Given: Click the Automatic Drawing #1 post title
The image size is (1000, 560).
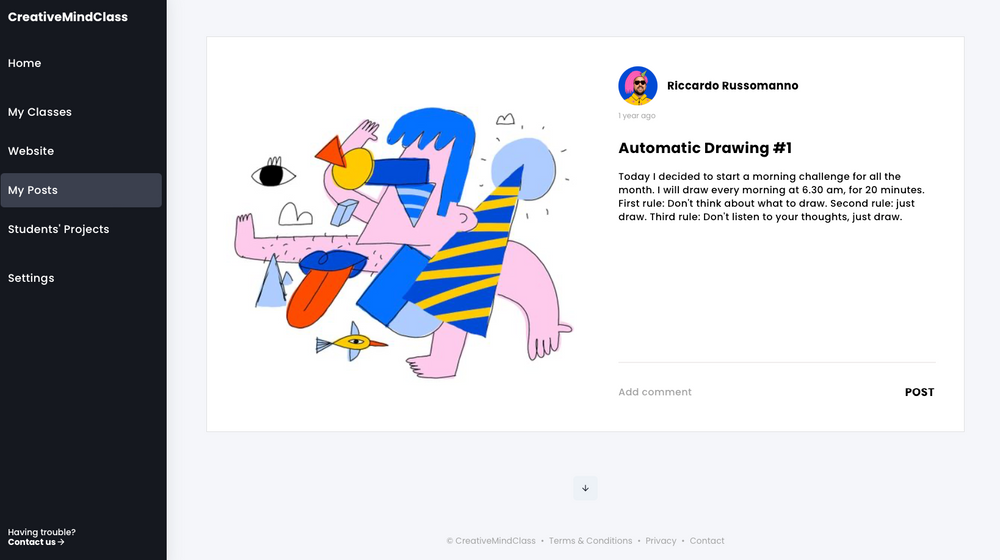Looking at the screenshot, I should (705, 148).
